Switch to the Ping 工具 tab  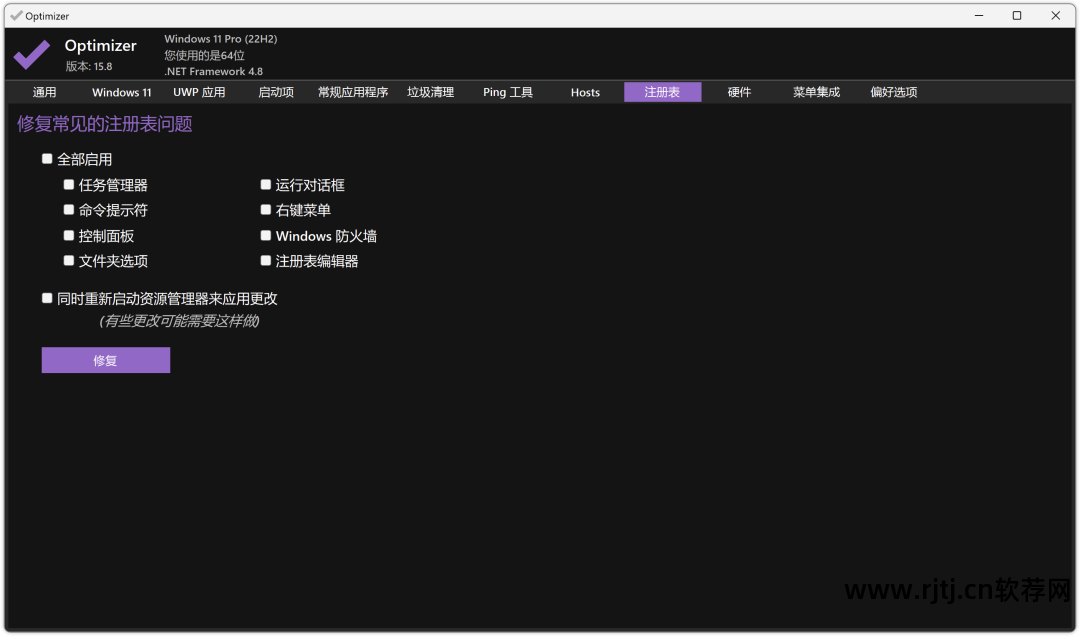click(x=508, y=92)
